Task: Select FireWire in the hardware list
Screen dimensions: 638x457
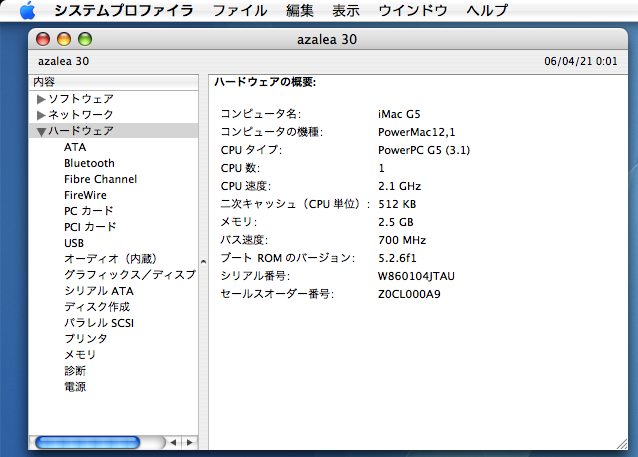Action: (x=85, y=195)
